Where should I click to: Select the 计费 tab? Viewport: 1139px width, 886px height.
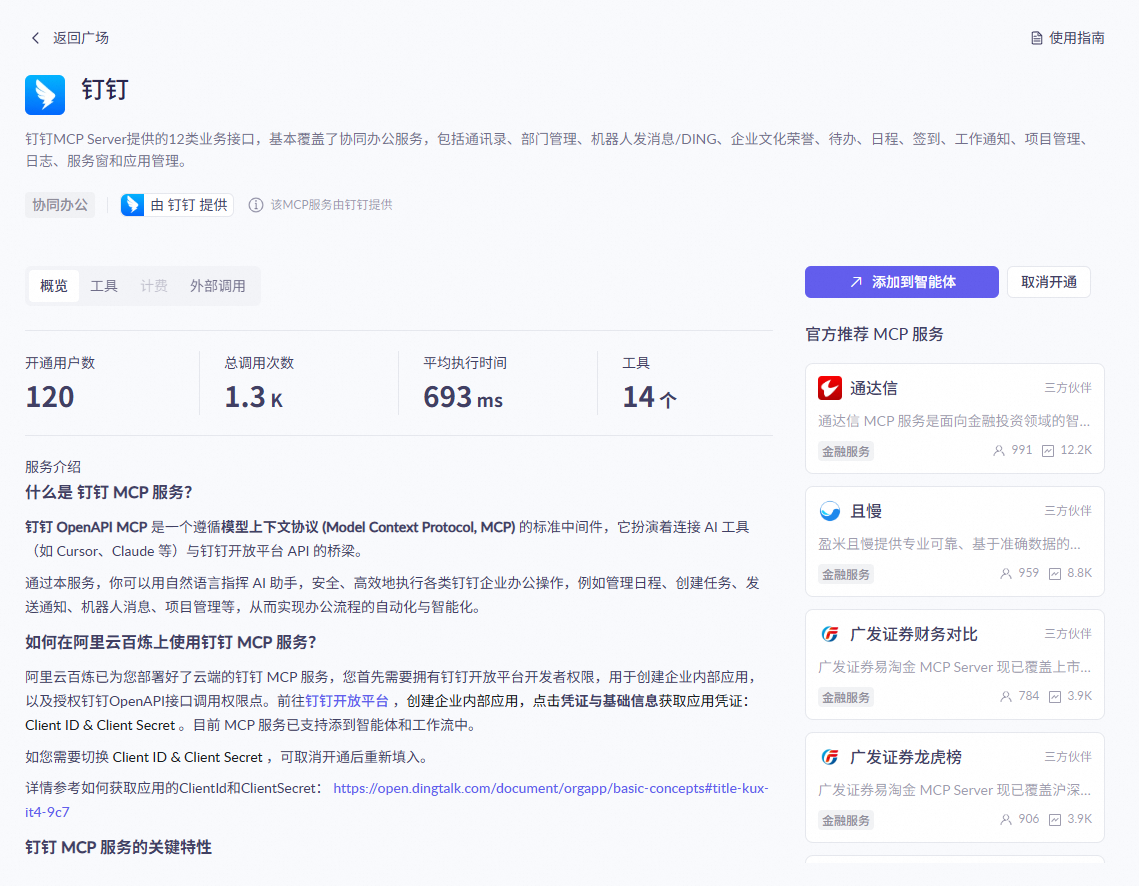154,286
